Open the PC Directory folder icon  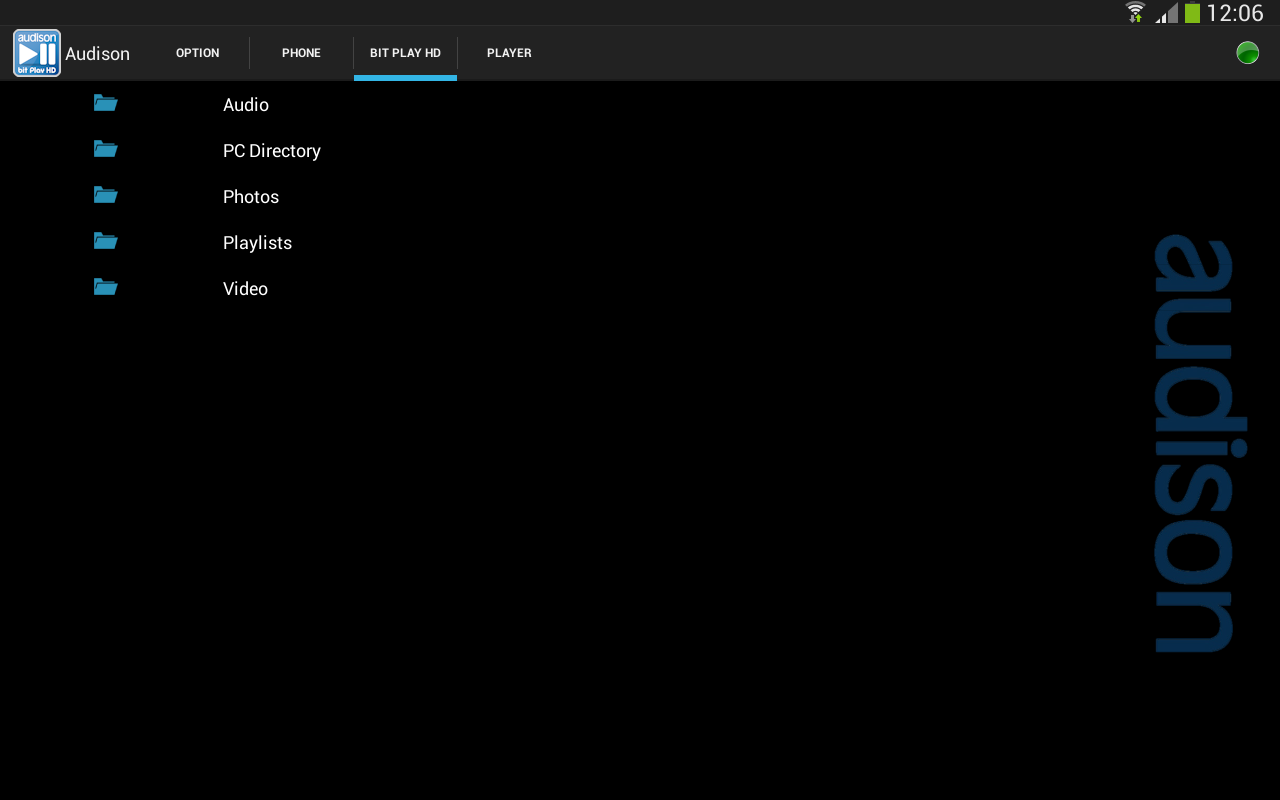pos(106,148)
